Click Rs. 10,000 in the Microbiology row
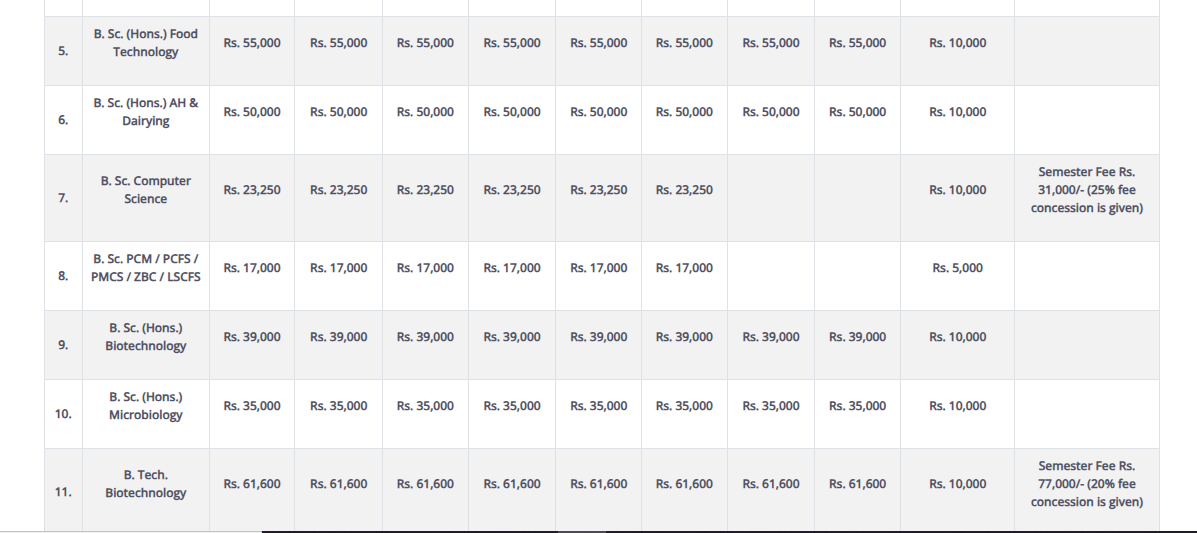The image size is (1197, 533). (x=957, y=406)
